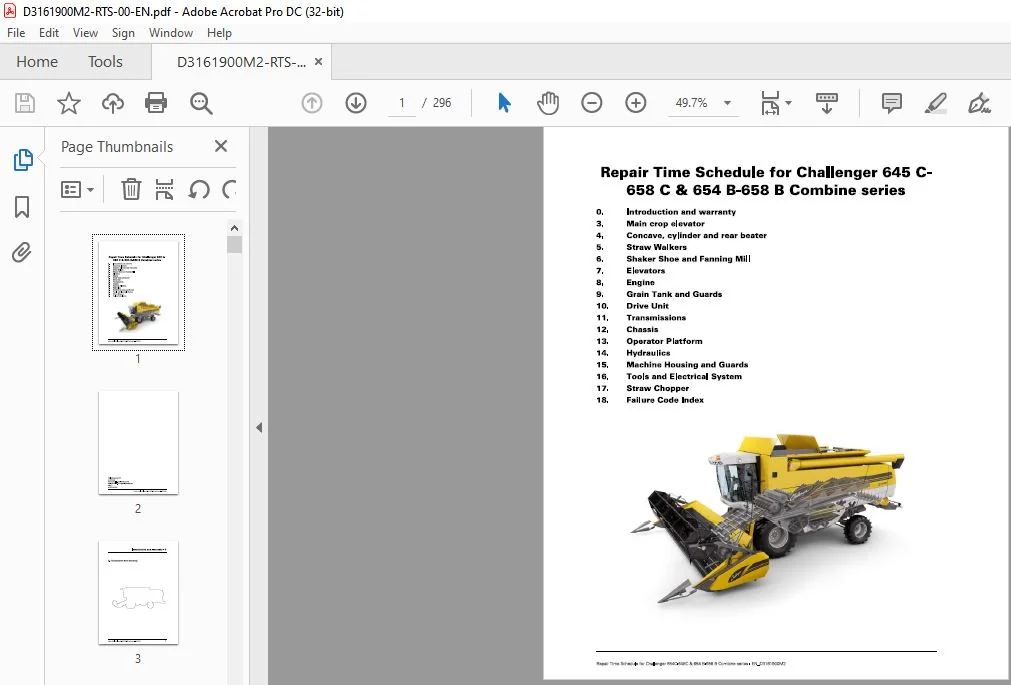This screenshot has height=685, width=1011.
Task: Open the Sign menu
Action: [x=123, y=33]
